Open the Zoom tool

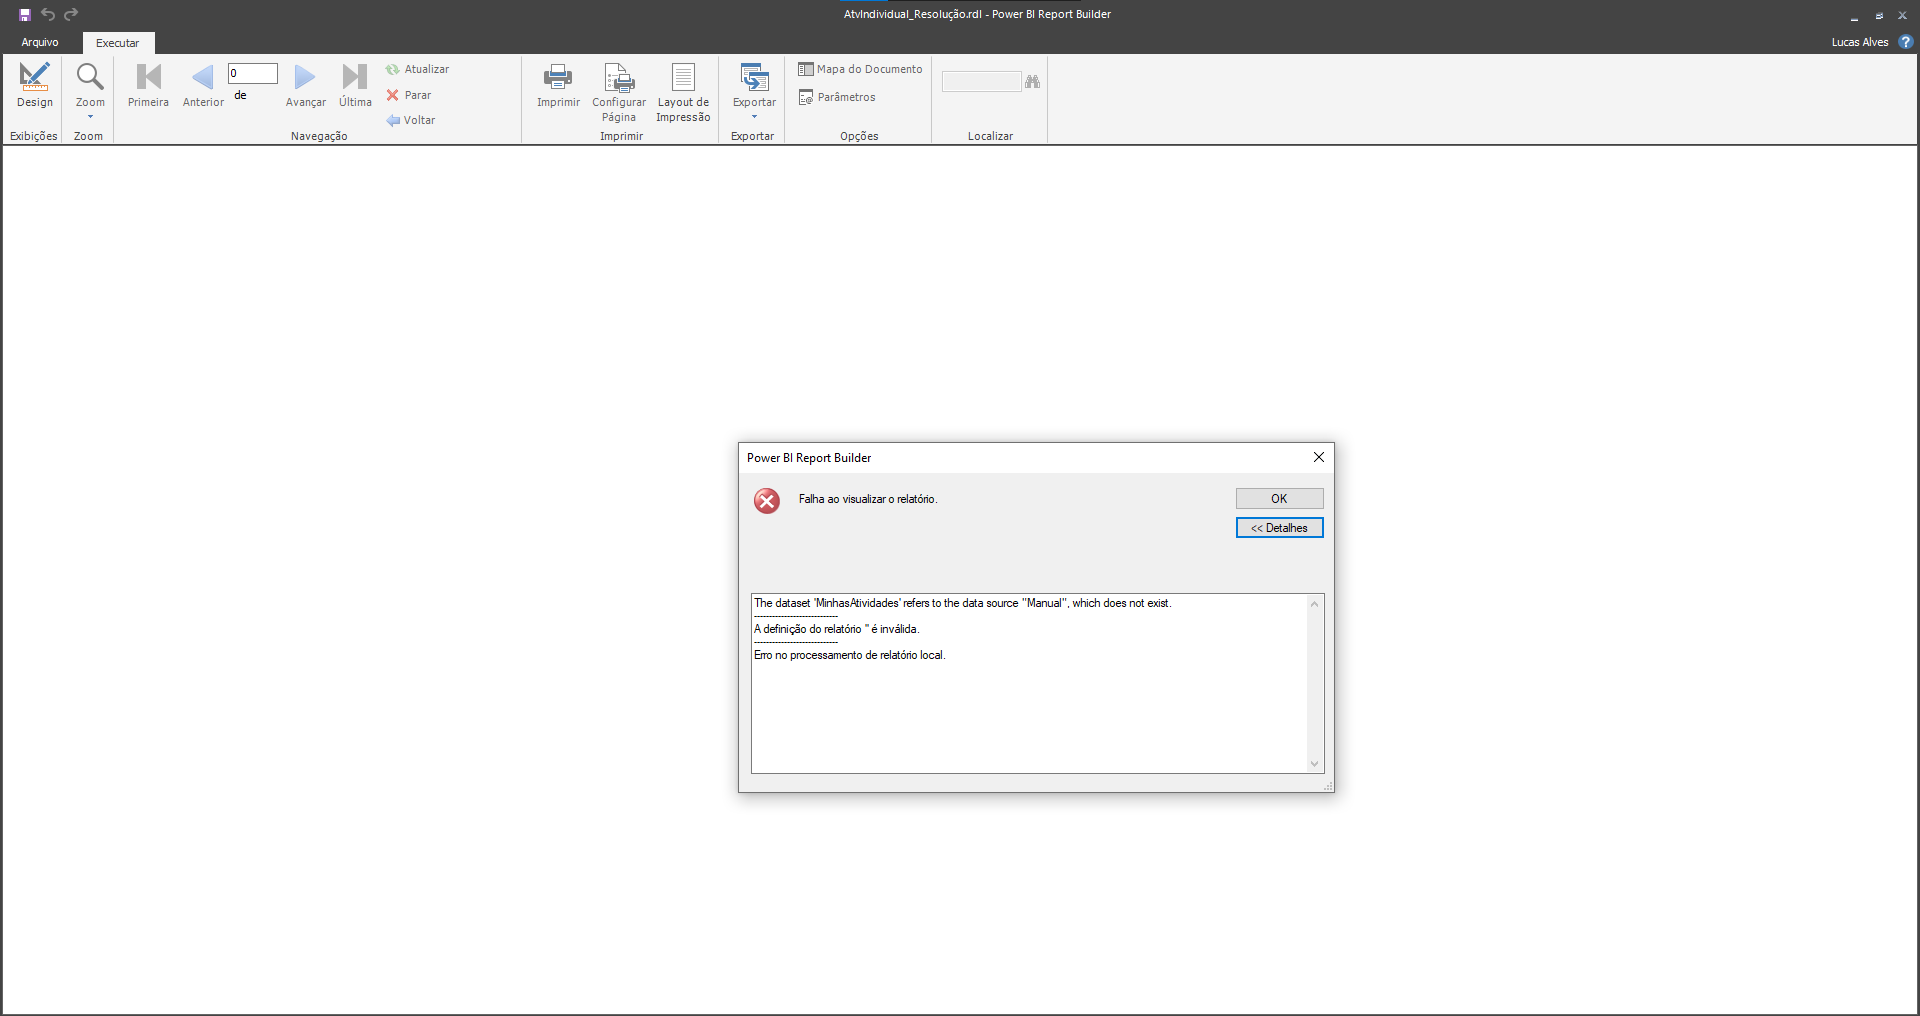tap(90, 90)
